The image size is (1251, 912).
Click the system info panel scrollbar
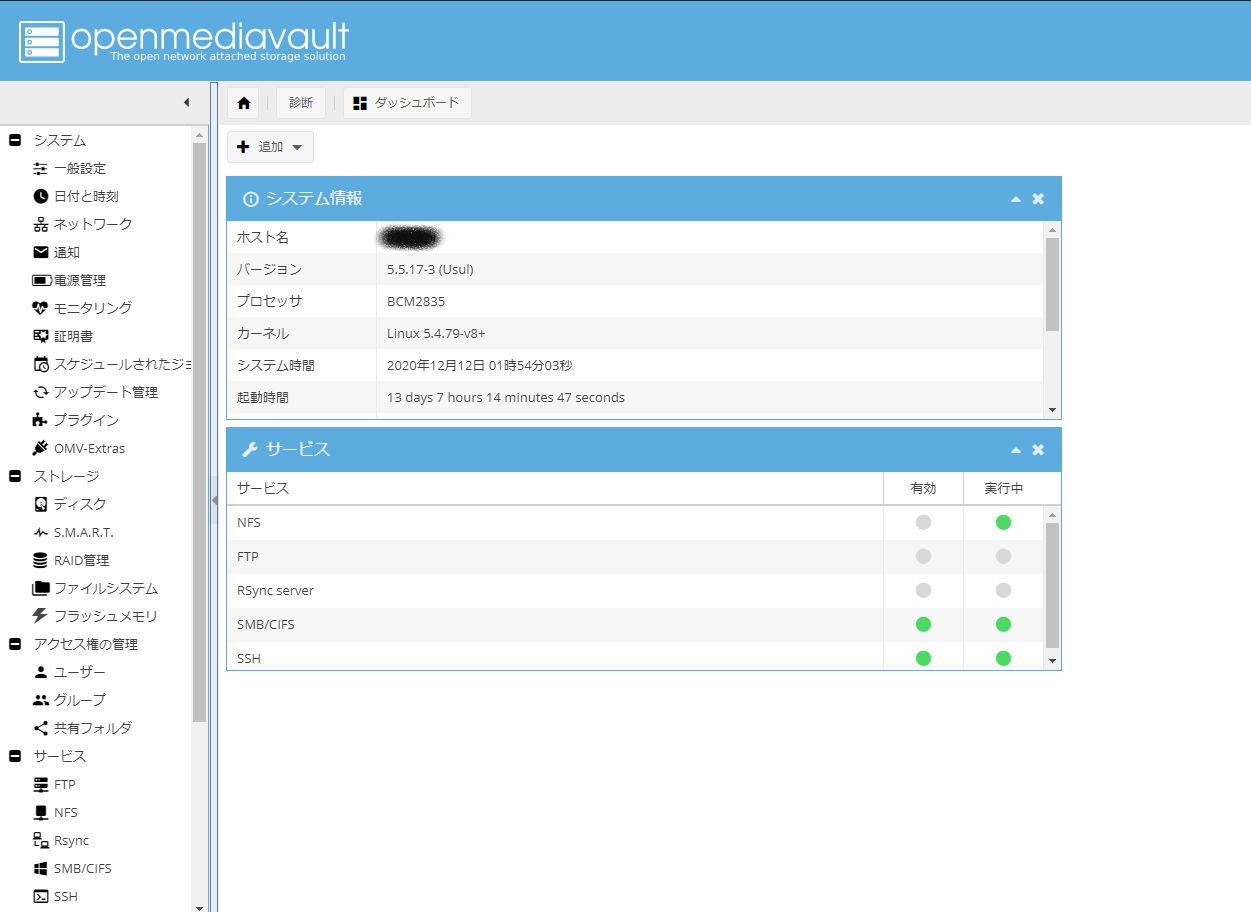tap(1051, 284)
